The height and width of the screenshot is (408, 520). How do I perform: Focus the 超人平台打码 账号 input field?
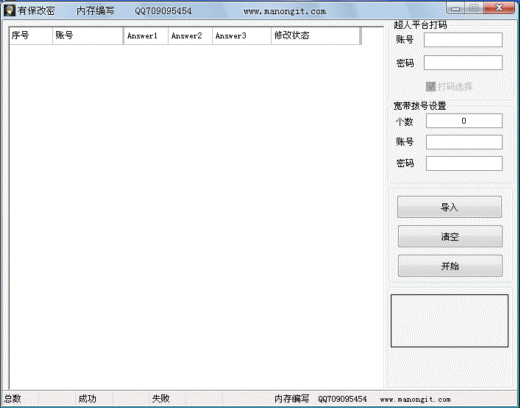click(463, 40)
